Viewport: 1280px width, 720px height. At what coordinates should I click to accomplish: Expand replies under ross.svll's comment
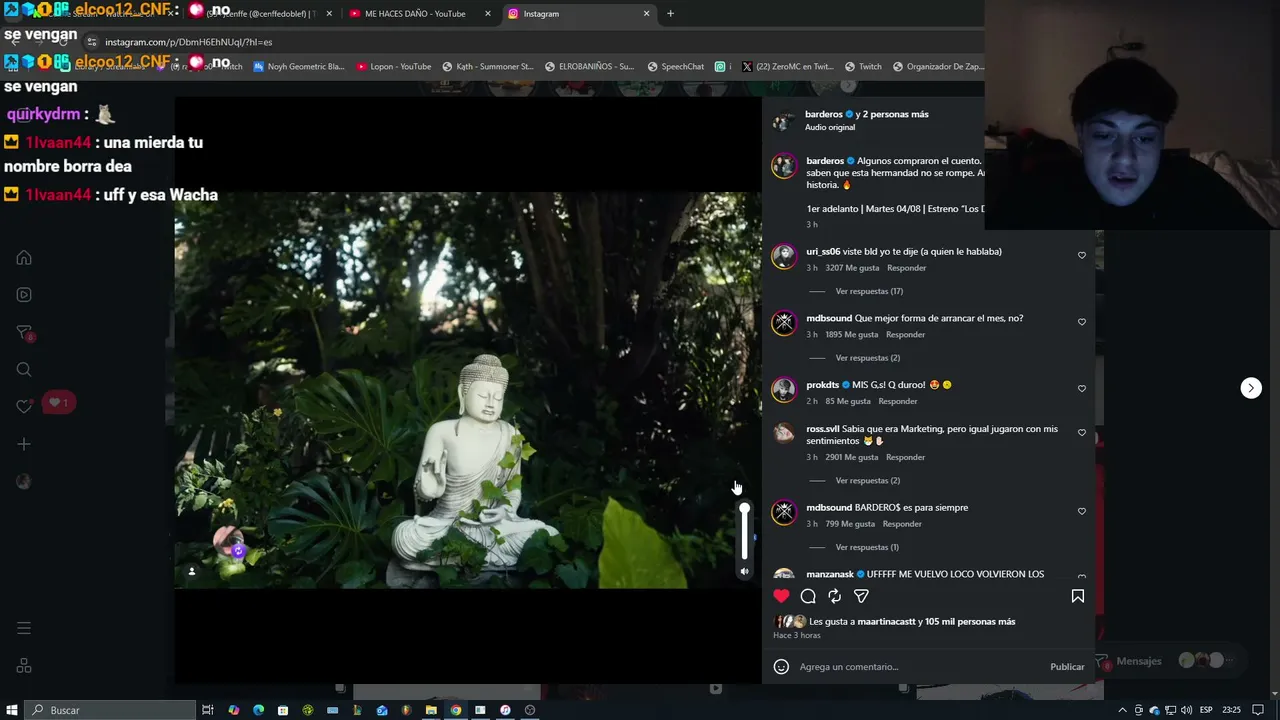[x=867, y=481]
